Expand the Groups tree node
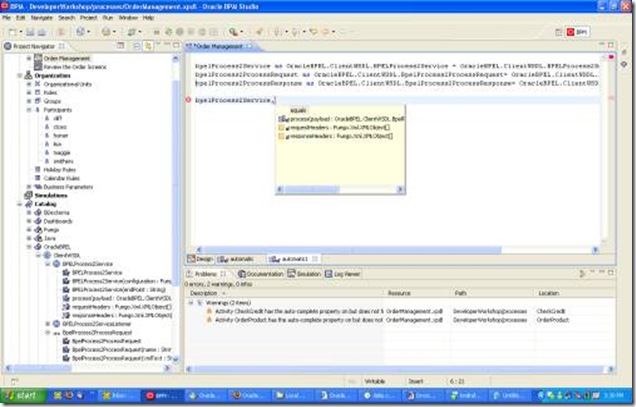The image size is (636, 407). 29,101
